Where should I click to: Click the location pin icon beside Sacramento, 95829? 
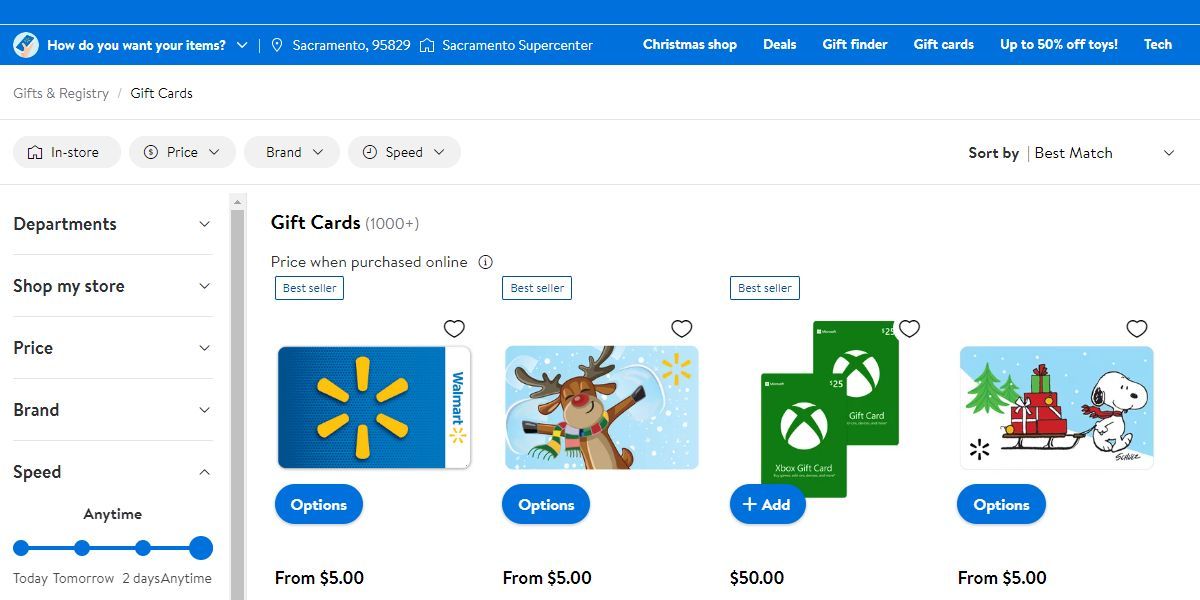pos(277,45)
